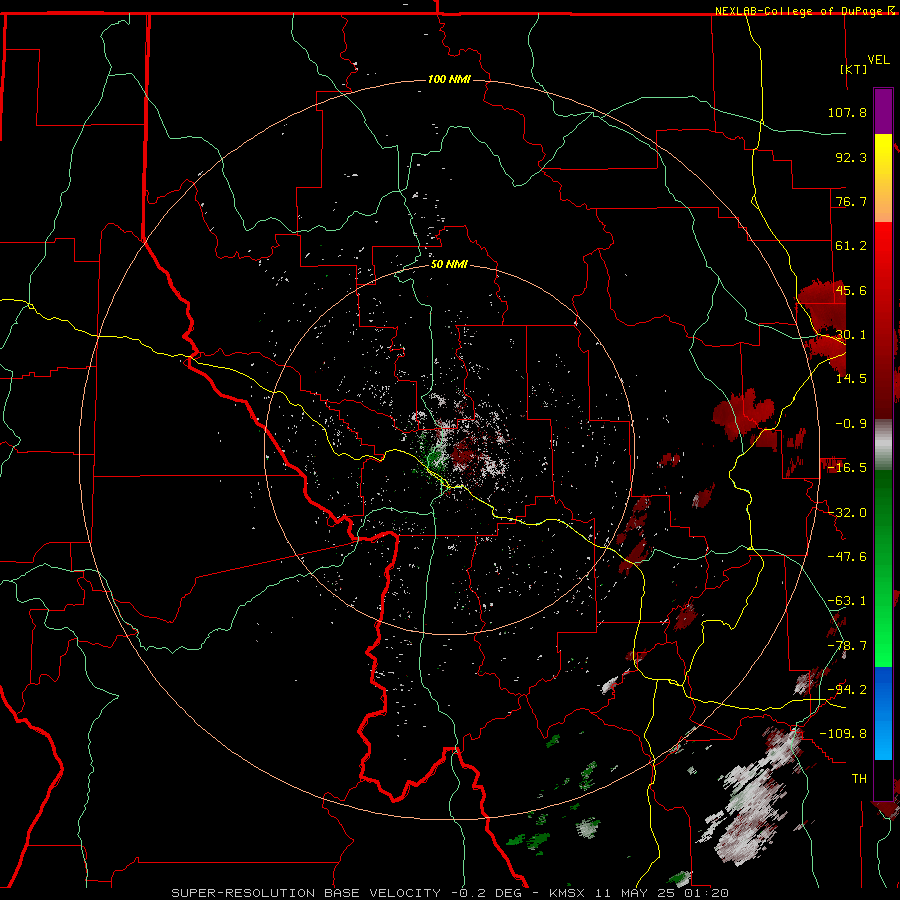Click the -0.9 velocity scale value
This screenshot has height=900, width=900.
[851, 424]
